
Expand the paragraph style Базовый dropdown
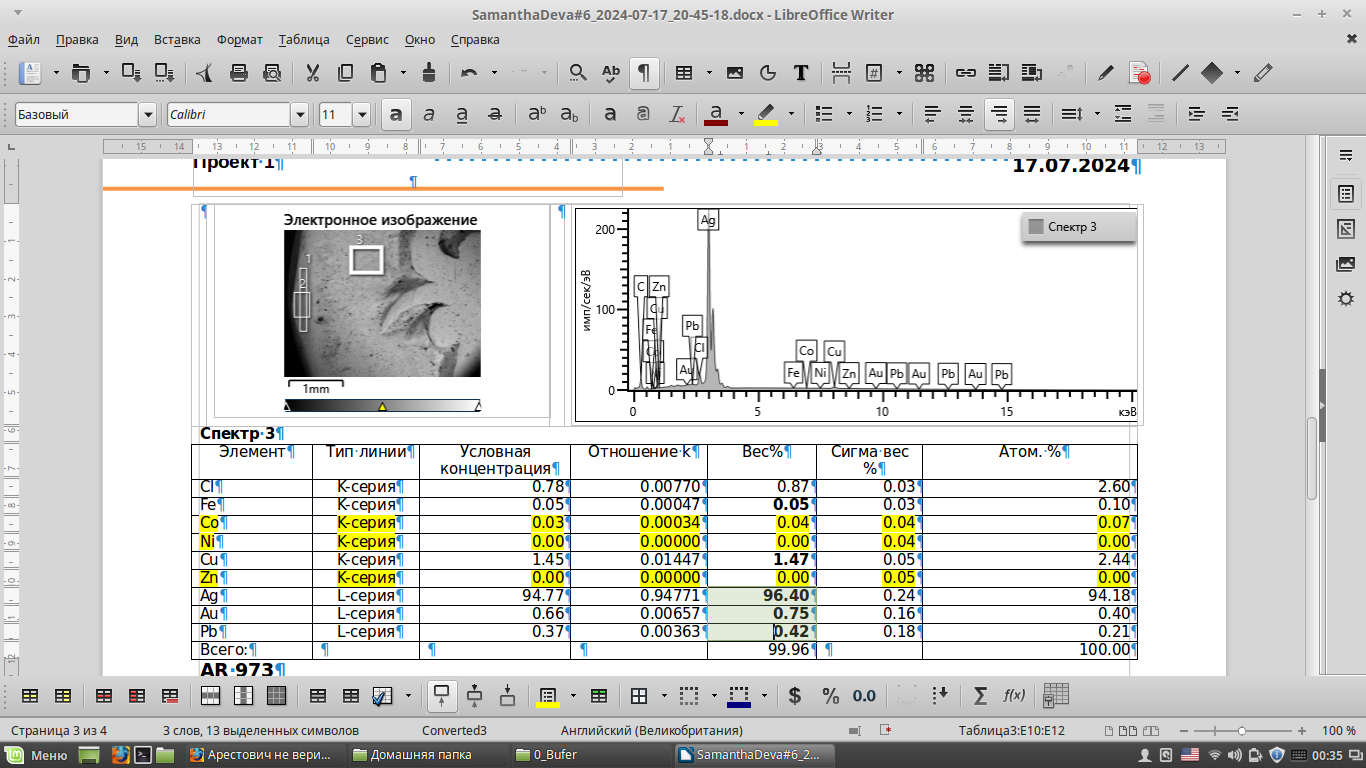(x=148, y=115)
